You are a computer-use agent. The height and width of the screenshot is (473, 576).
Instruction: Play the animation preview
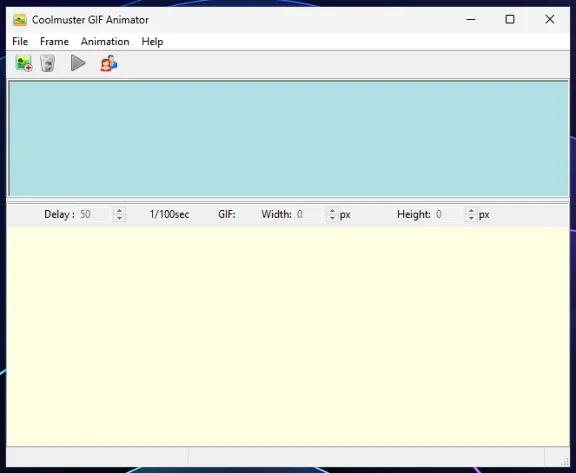pos(78,63)
